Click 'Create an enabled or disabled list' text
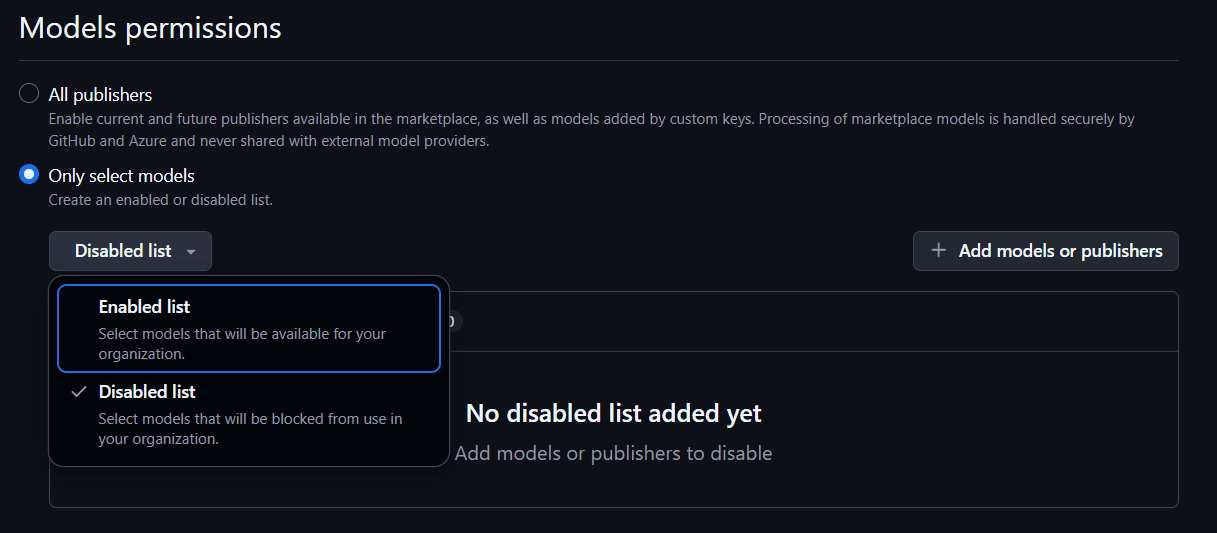The image size is (1217, 533). point(160,200)
